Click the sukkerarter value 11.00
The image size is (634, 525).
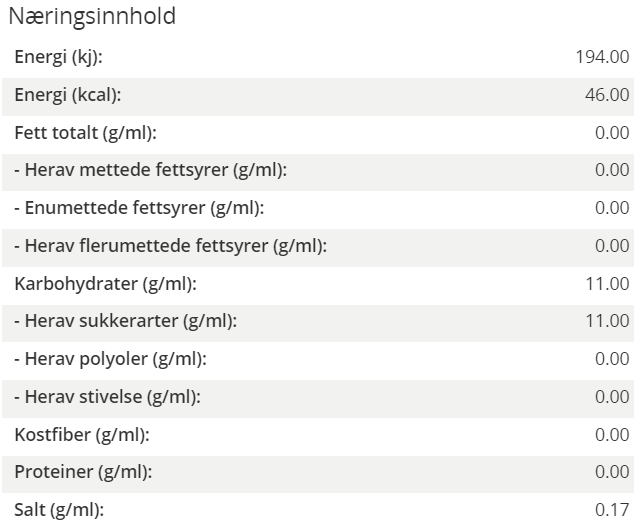[x=607, y=321]
